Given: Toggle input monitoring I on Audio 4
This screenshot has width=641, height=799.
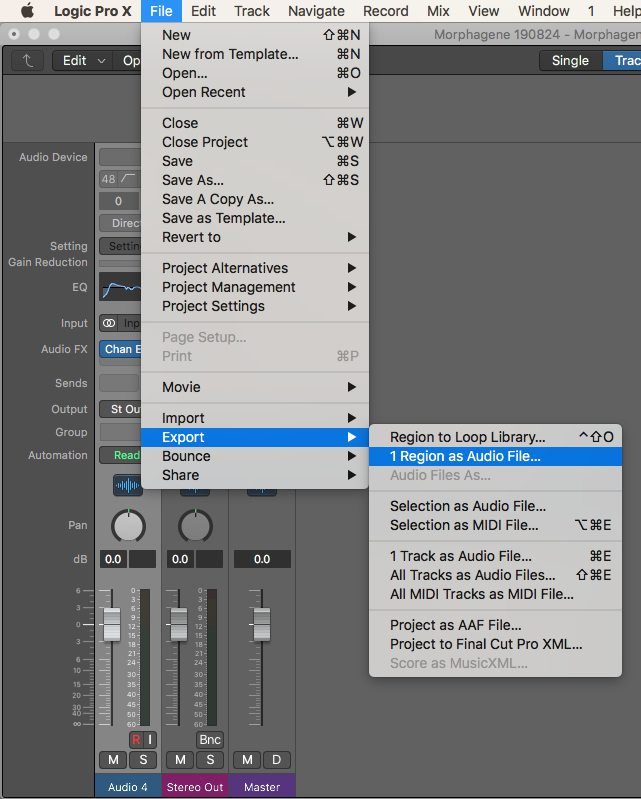Looking at the screenshot, I should pos(150,739).
